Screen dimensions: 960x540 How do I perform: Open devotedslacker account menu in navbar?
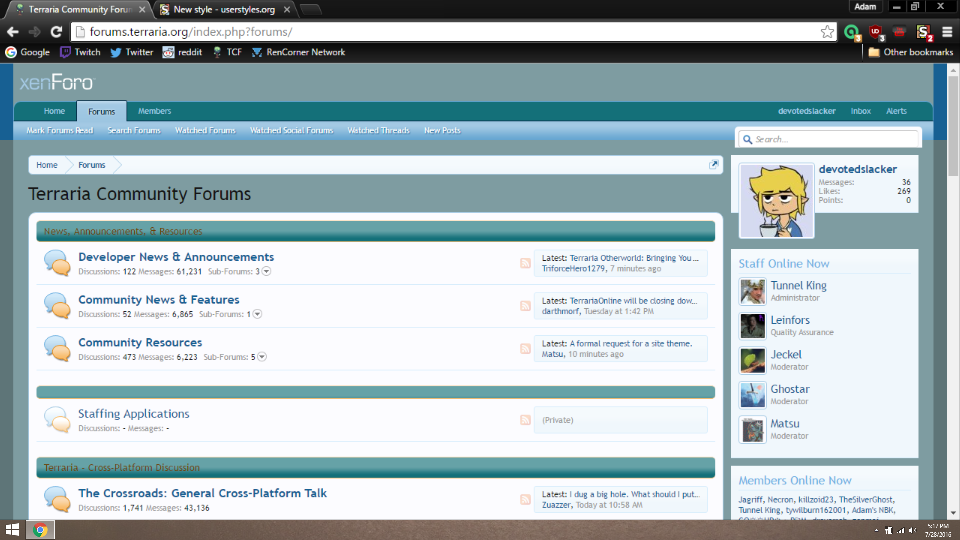tap(806, 111)
